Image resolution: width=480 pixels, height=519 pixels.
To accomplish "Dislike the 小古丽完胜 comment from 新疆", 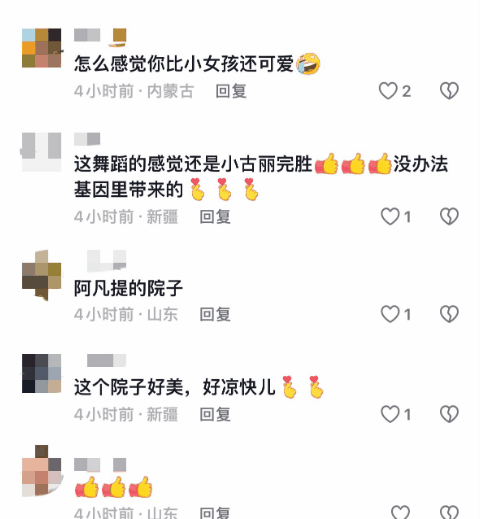I will click(449, 217).
